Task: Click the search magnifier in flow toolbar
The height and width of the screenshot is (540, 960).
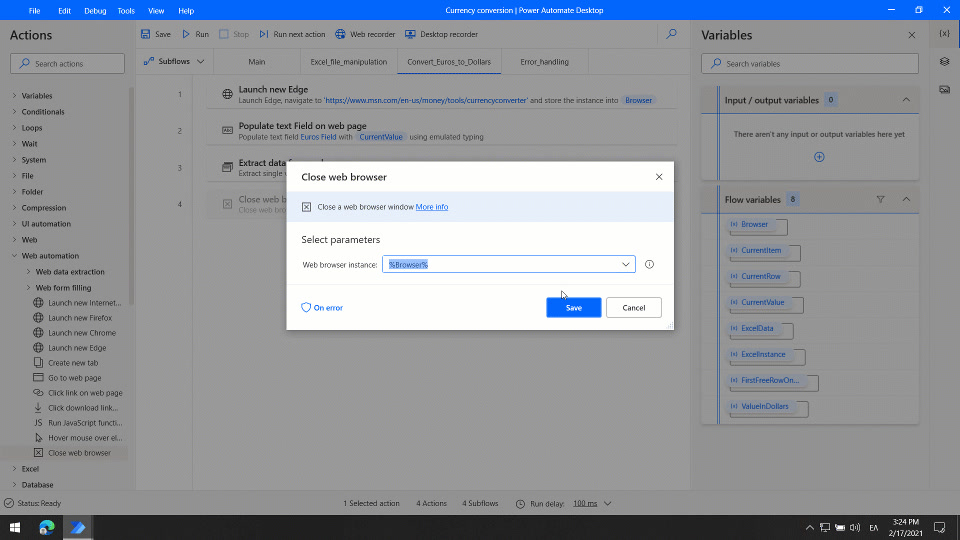Action: point(672,34)
